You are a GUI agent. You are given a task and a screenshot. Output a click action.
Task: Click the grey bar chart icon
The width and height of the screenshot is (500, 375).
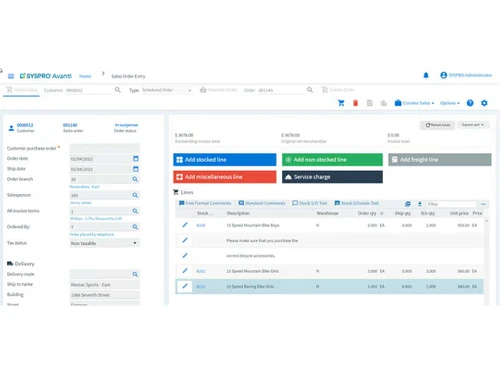pyautogui.click(x=384, y=103)
